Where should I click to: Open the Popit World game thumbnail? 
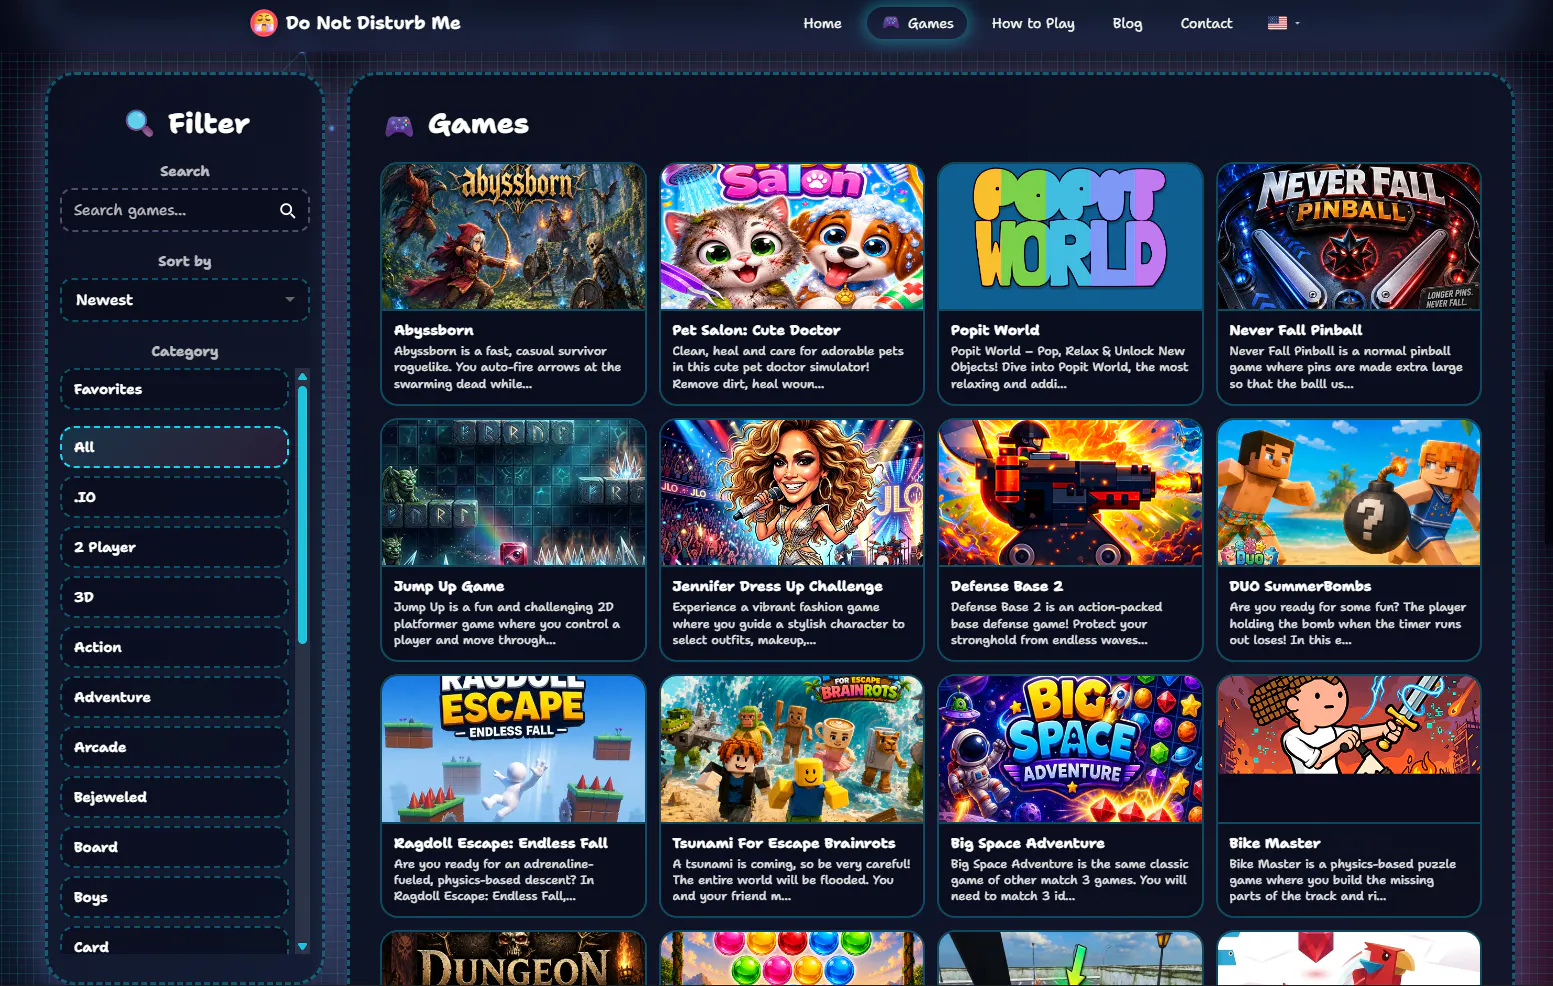point(1070,237)
